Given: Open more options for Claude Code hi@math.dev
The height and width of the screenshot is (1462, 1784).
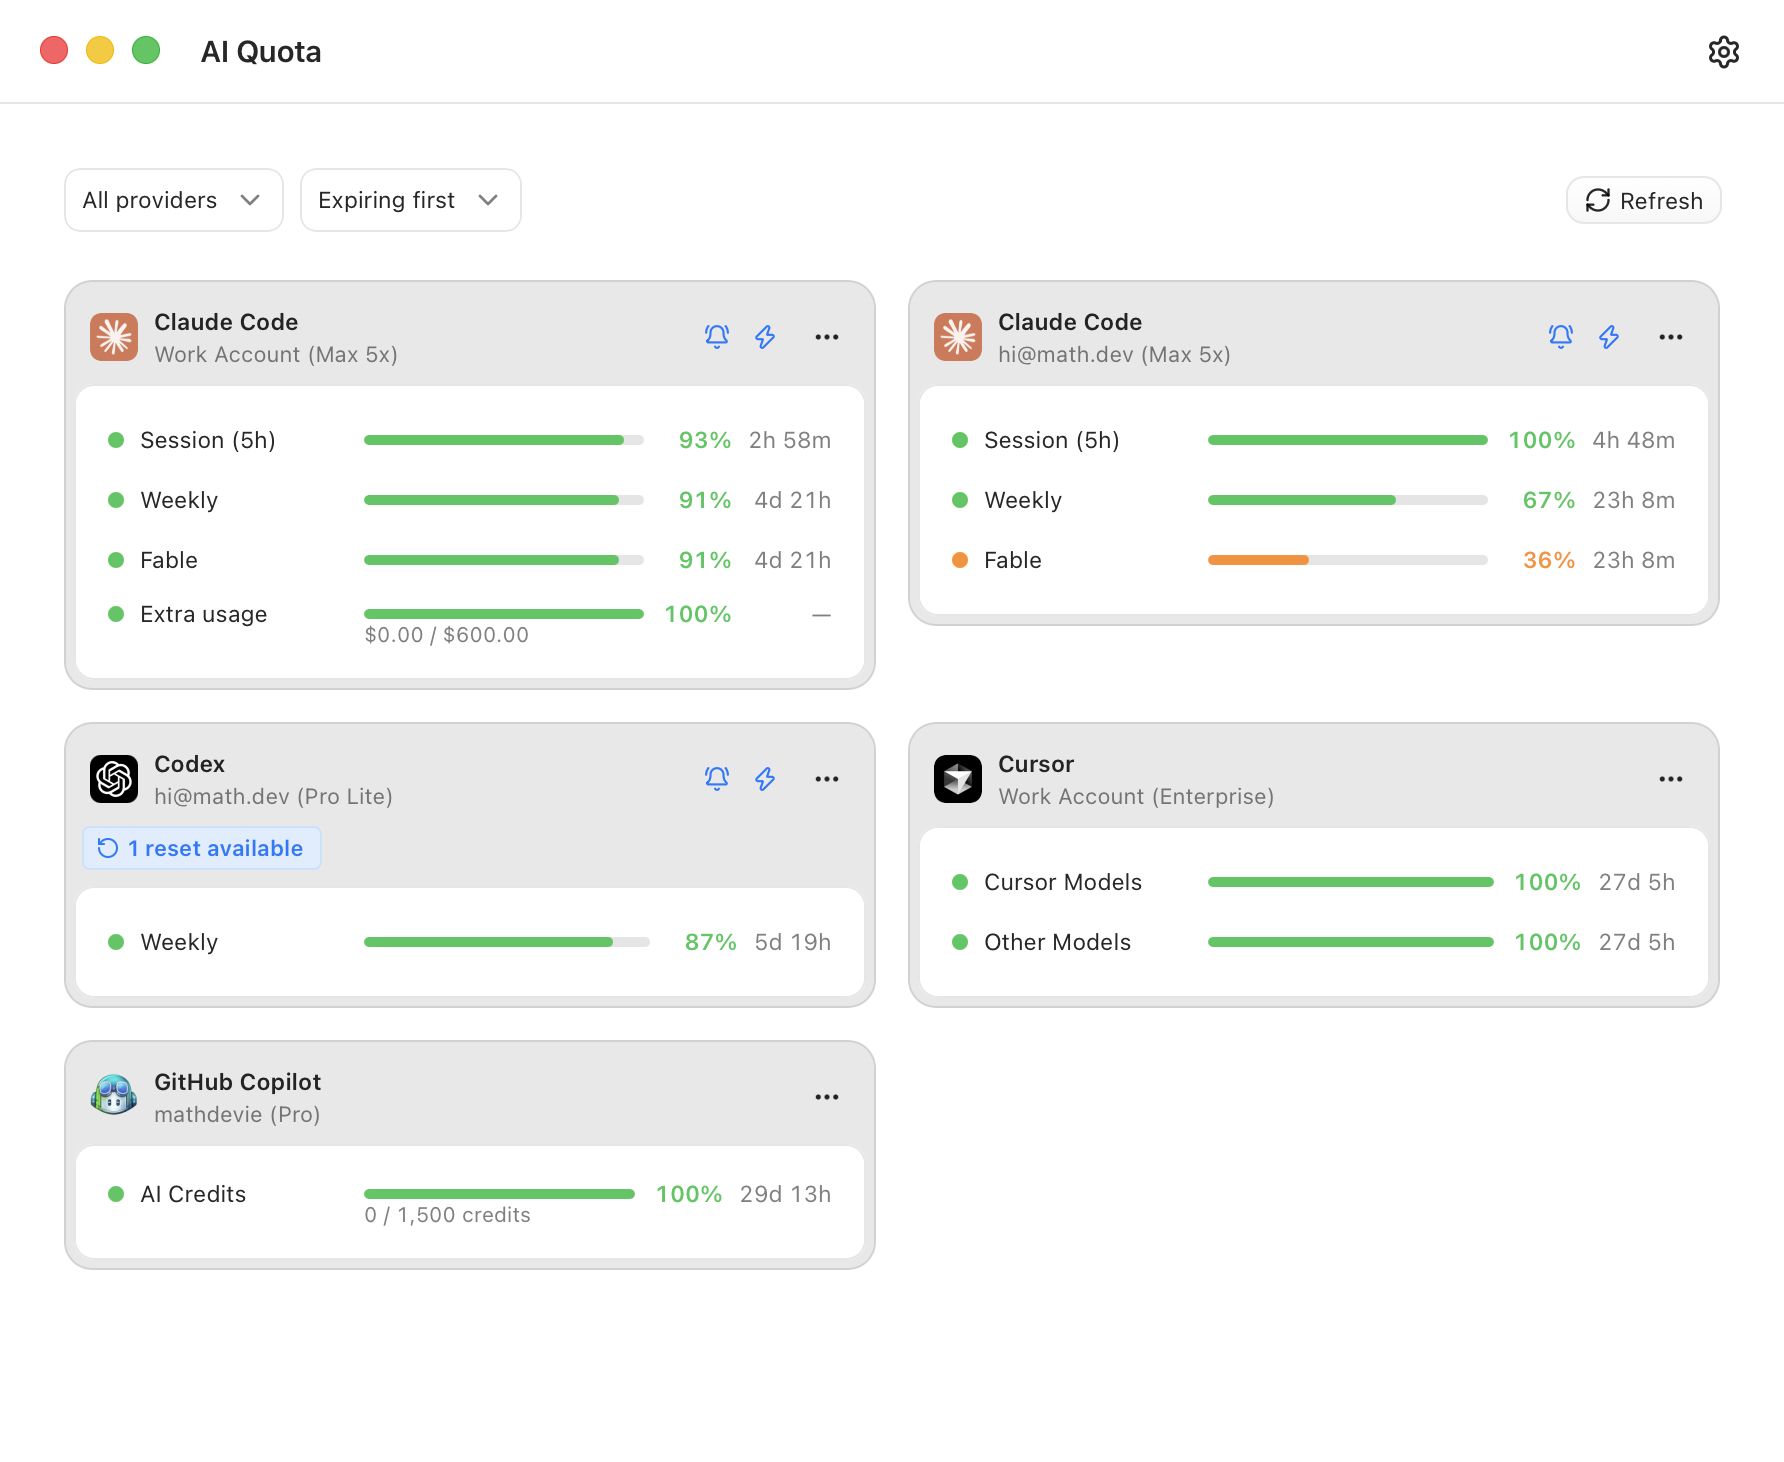Looking at the screenshot, I should pos(1671,337).
